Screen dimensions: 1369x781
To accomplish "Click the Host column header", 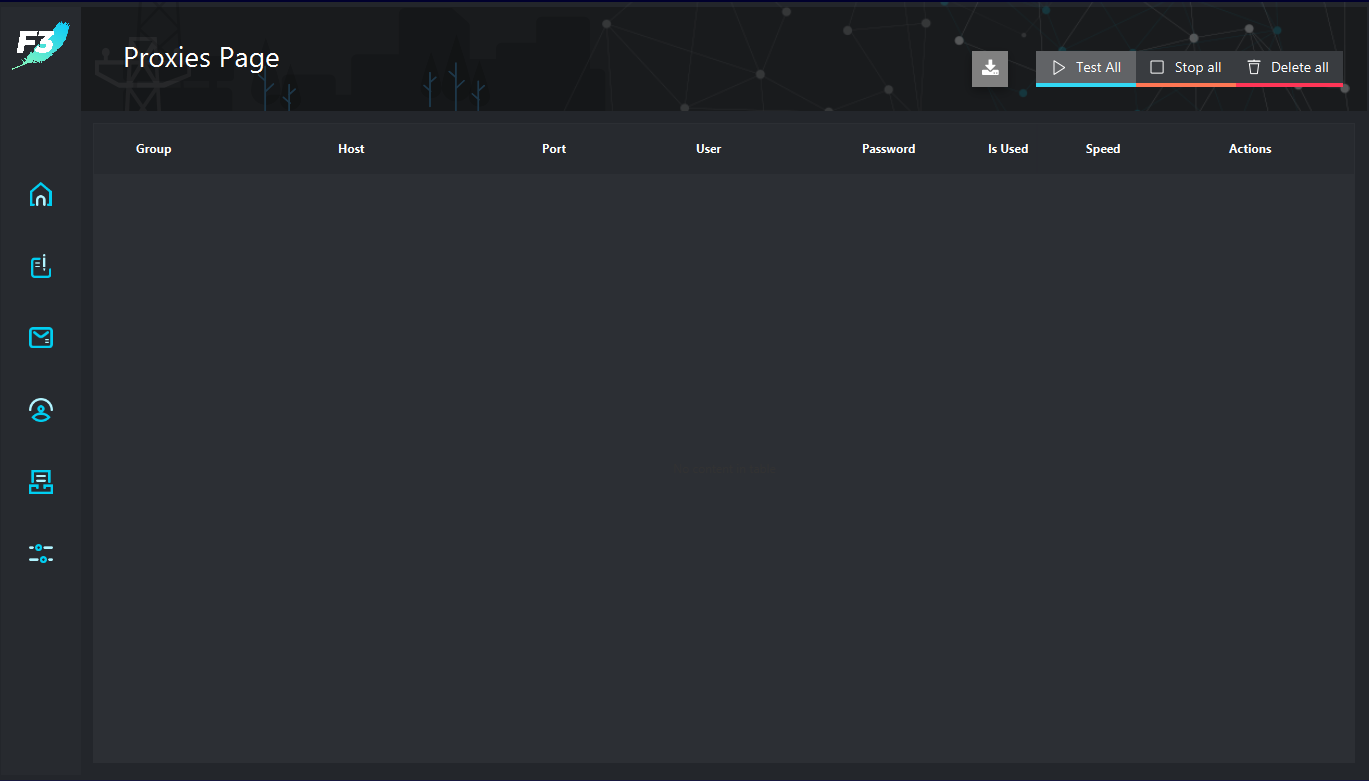I will [x=351, y=149].
